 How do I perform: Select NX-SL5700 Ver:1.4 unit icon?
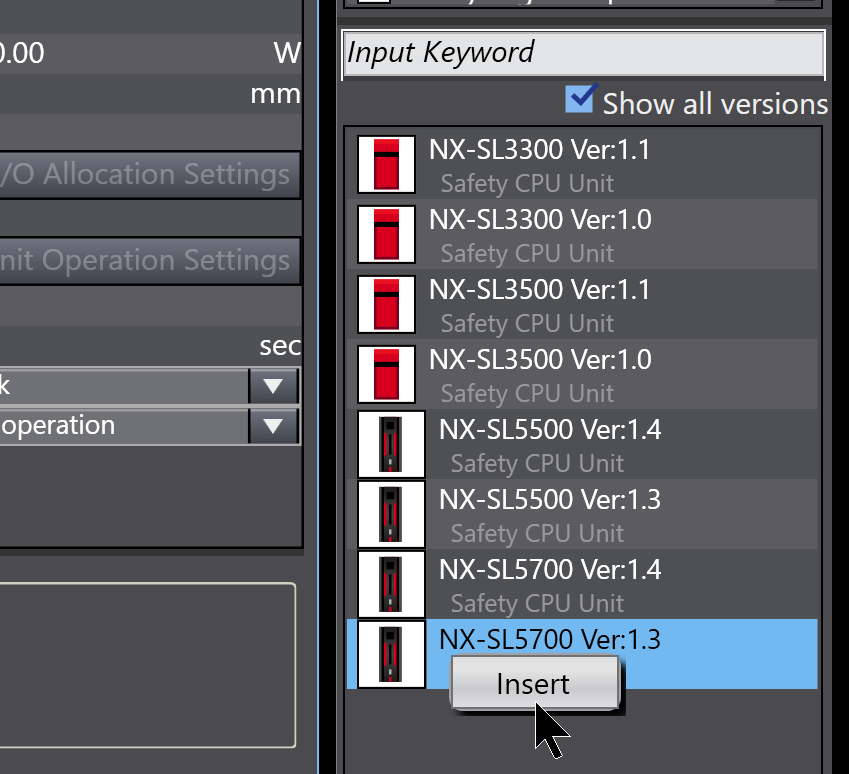391,584
